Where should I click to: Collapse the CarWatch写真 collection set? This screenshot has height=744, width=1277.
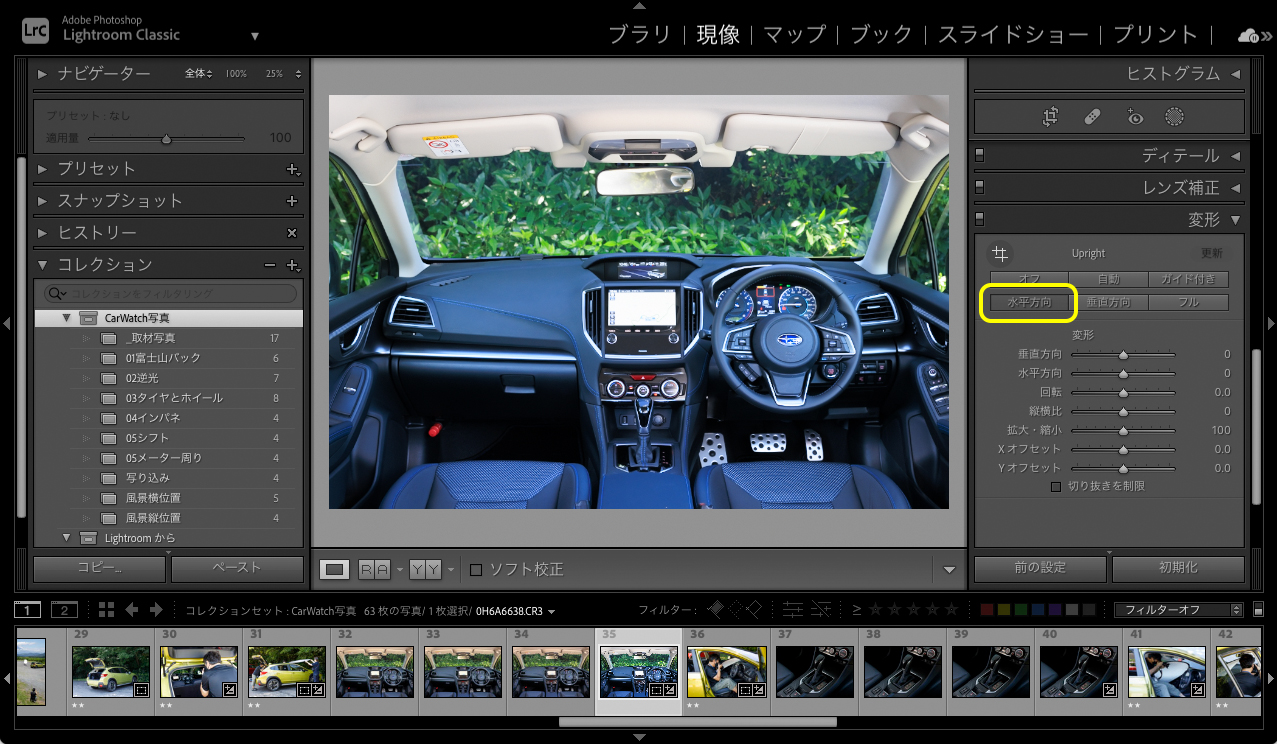click(x=67, y=318)
